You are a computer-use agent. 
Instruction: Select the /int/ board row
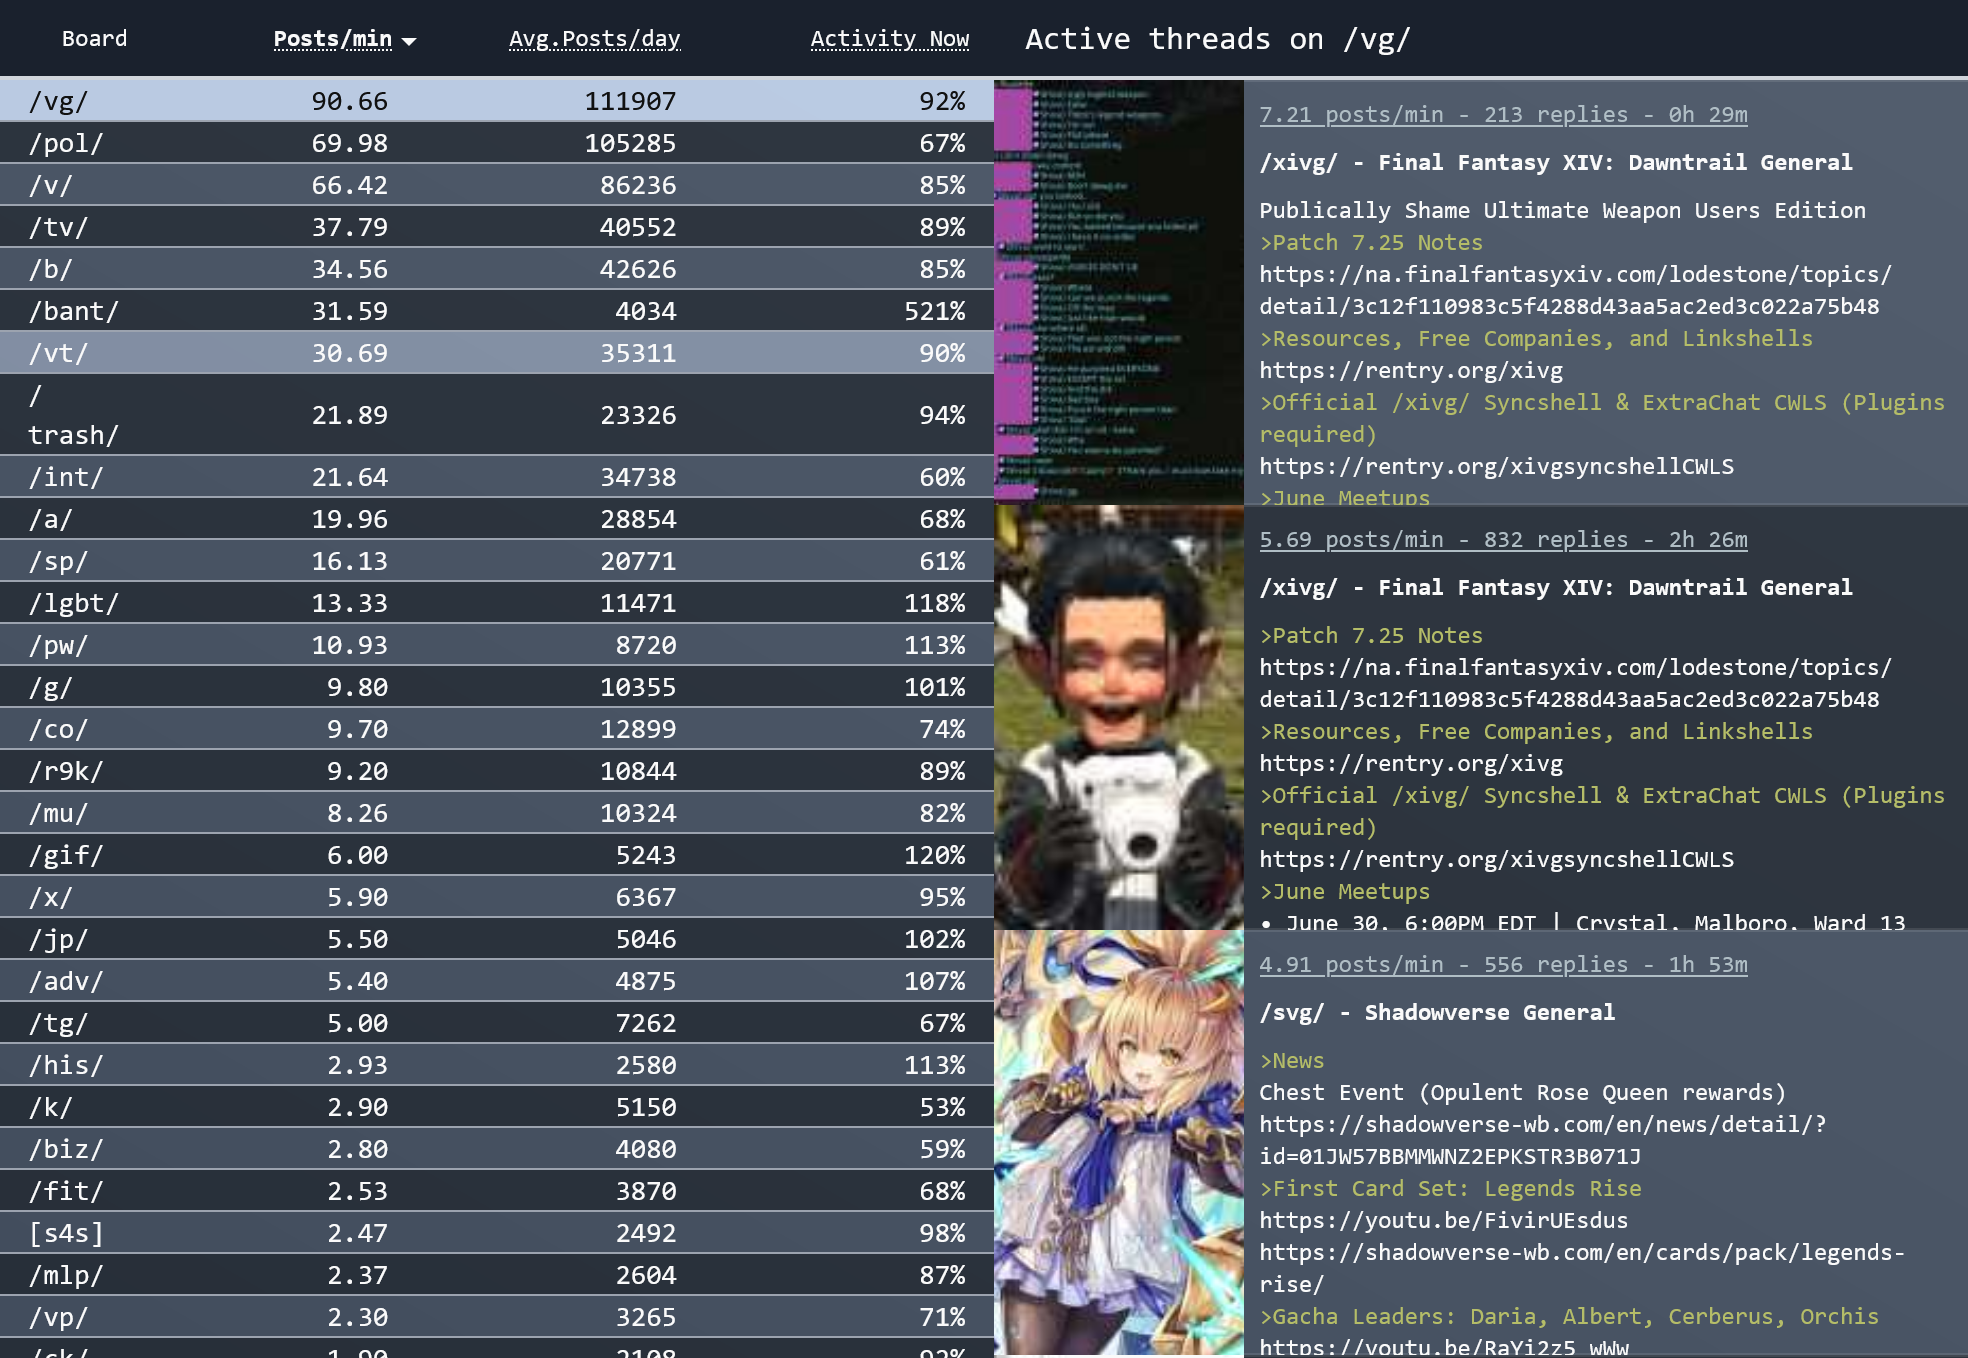pyautogui.click(x=497, y=477)
